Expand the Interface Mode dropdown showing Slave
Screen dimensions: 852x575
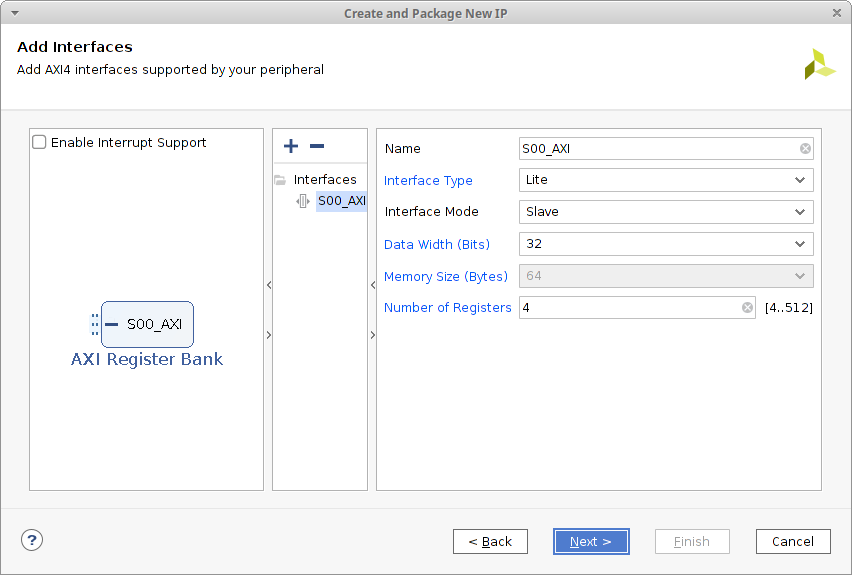click(665, 212)
